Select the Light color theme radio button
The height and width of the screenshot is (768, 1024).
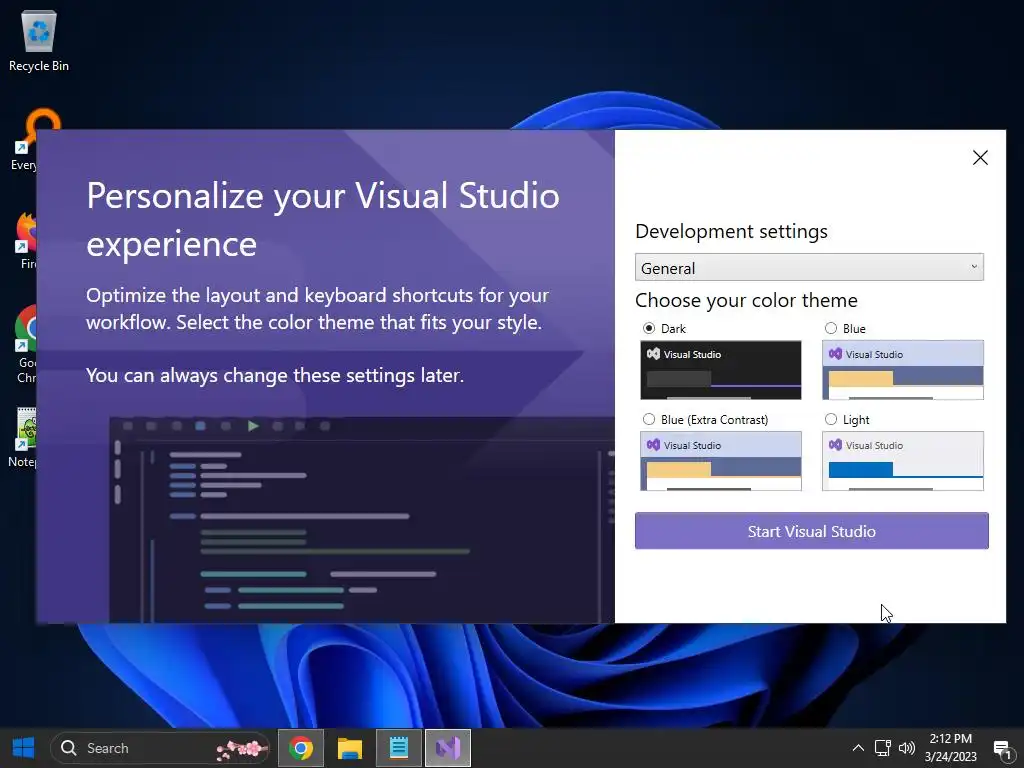(831, 419)
